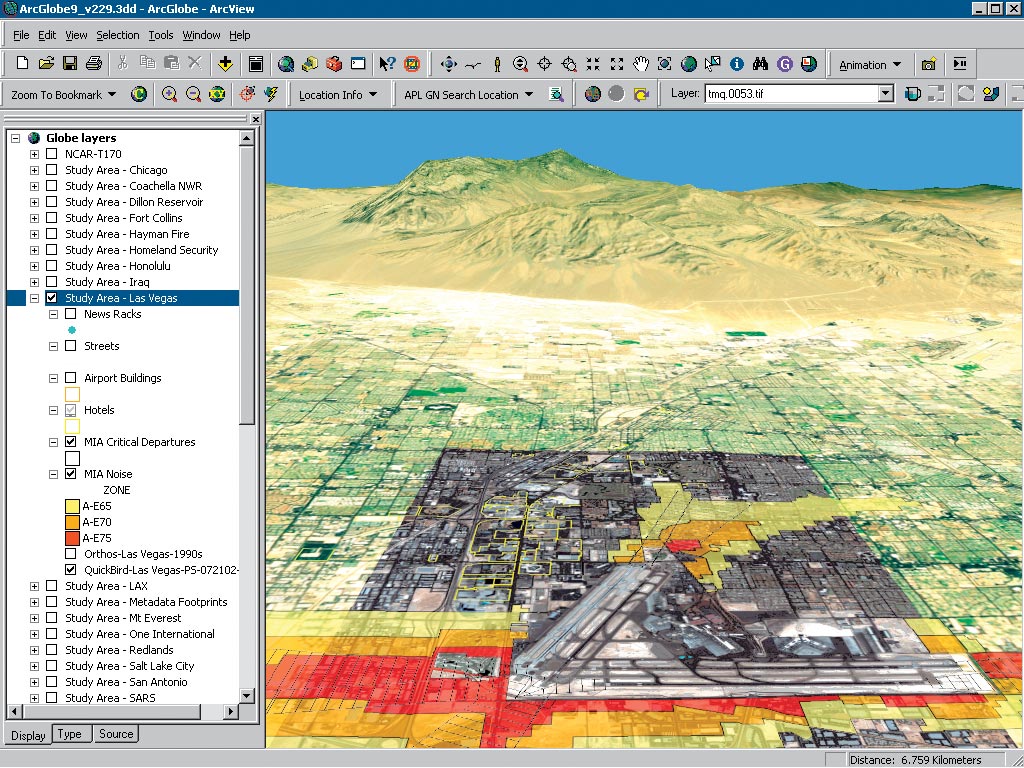Turn on Orthos-Las Vegas-1990s layer
Image resolution: width=1024 pixels, height=768 pixels.
[71, 554]
